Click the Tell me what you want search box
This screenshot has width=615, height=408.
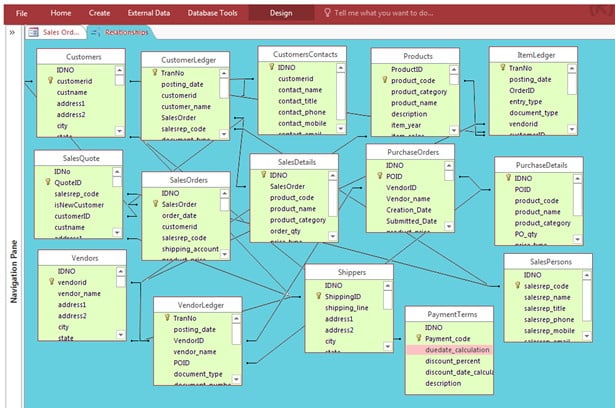point(384,13)
